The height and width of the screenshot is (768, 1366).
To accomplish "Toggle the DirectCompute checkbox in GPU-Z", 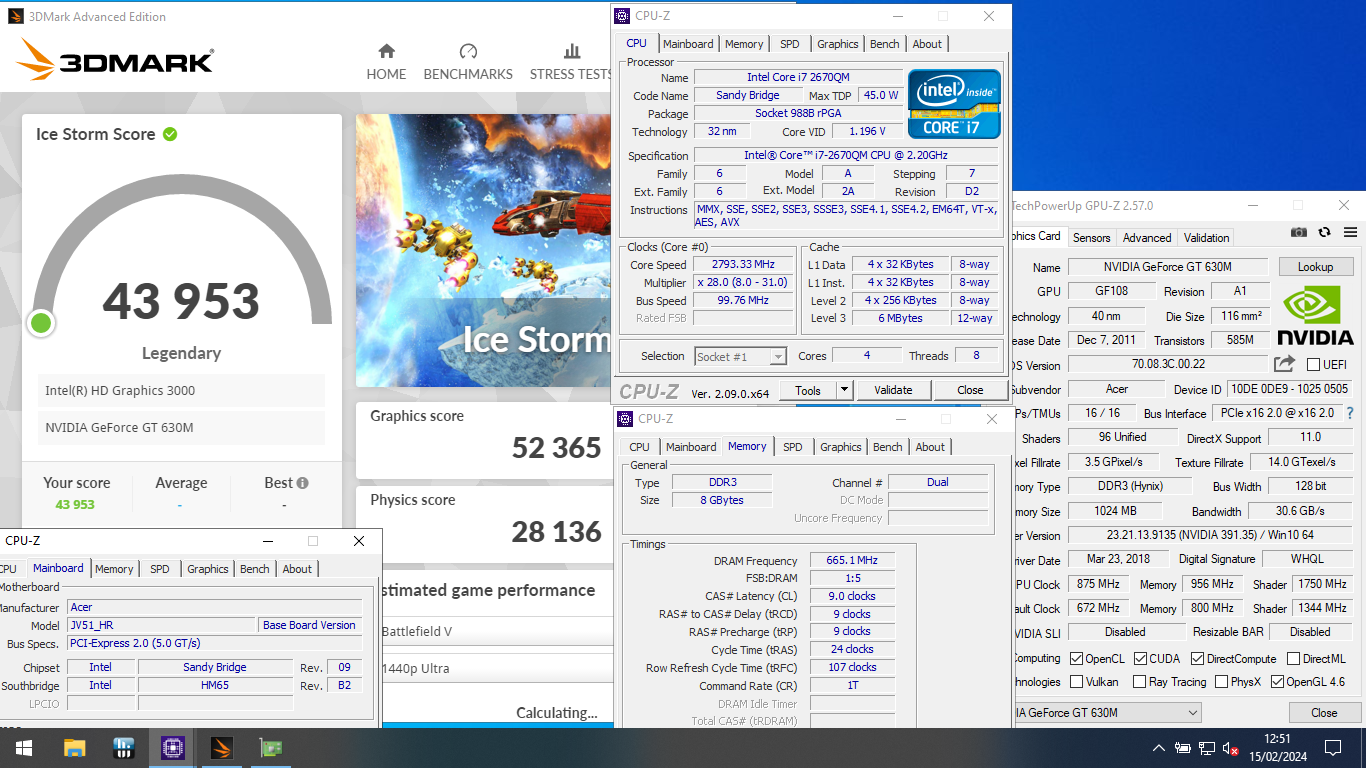I will [1198, 659].
